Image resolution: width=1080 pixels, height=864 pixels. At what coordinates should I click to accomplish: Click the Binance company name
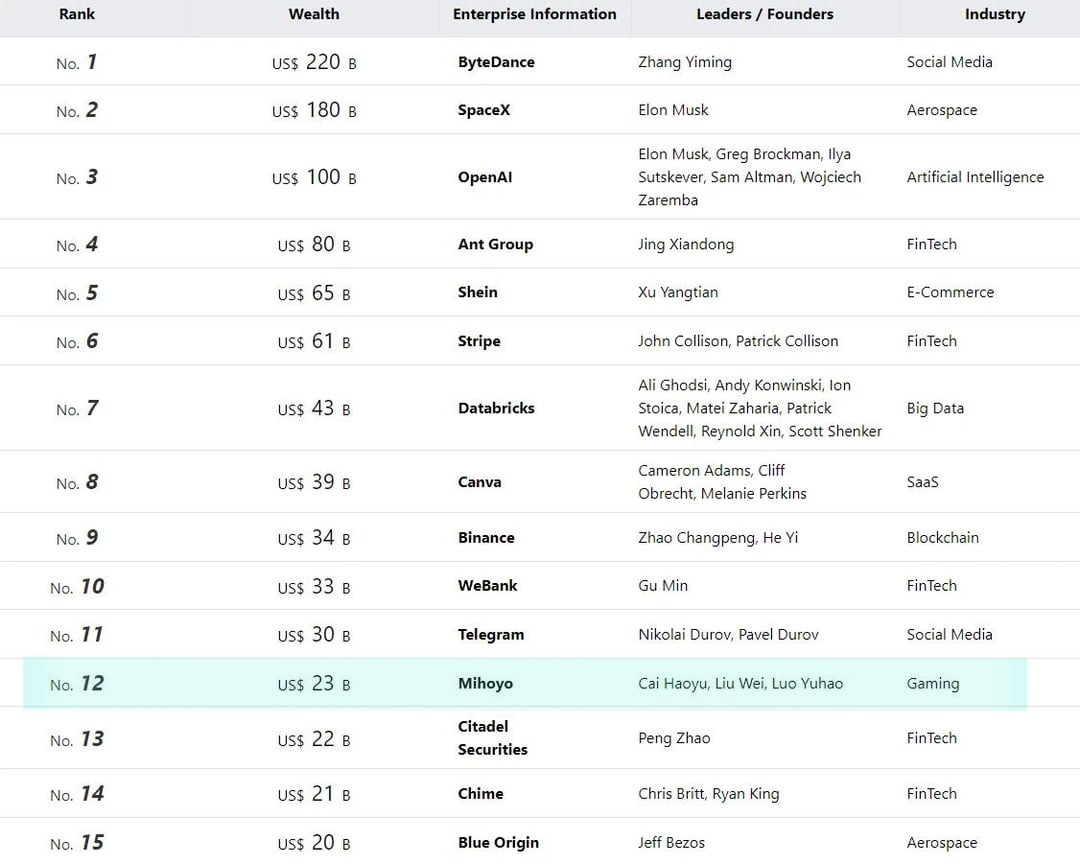486,538
